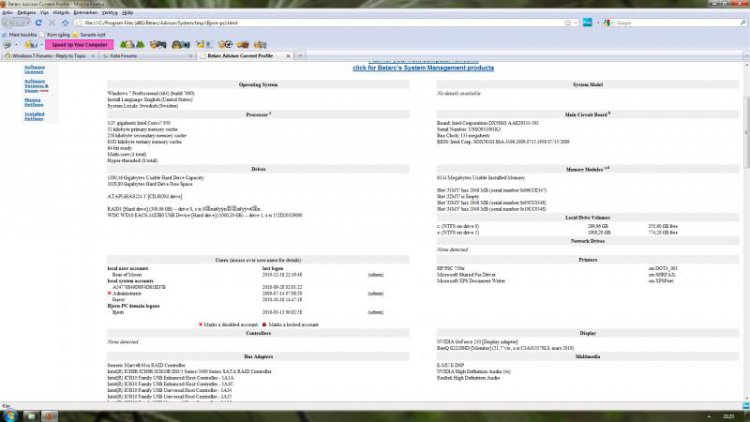Open the Arkiv menu

coord(8,12)
